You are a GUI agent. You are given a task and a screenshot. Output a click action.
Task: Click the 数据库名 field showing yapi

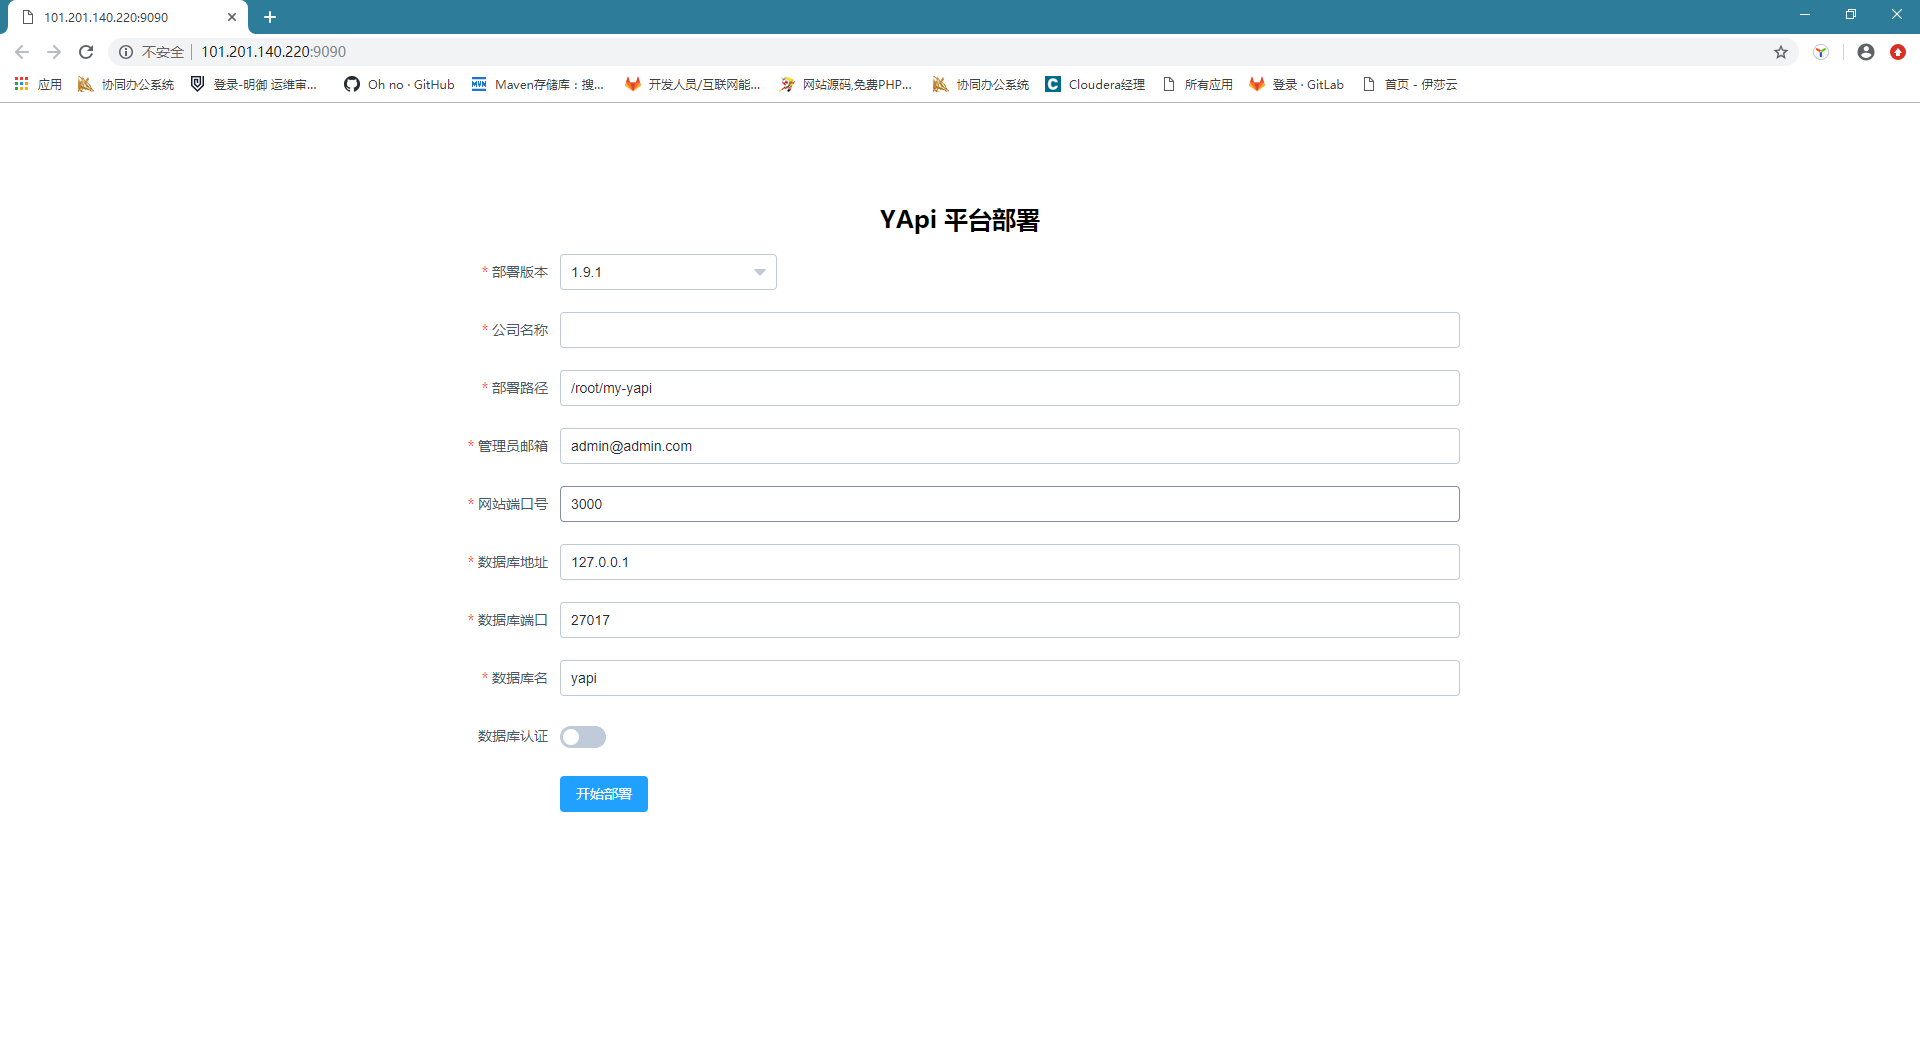click(x=1010, y=678)
